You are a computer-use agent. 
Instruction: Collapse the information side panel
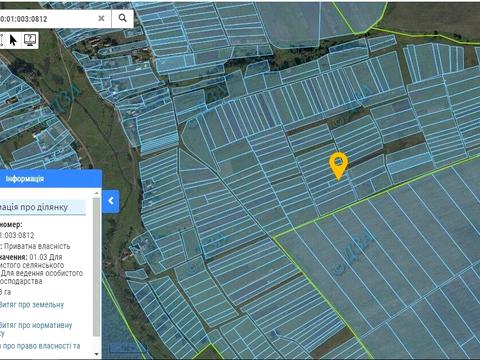[x=111, y=201]
